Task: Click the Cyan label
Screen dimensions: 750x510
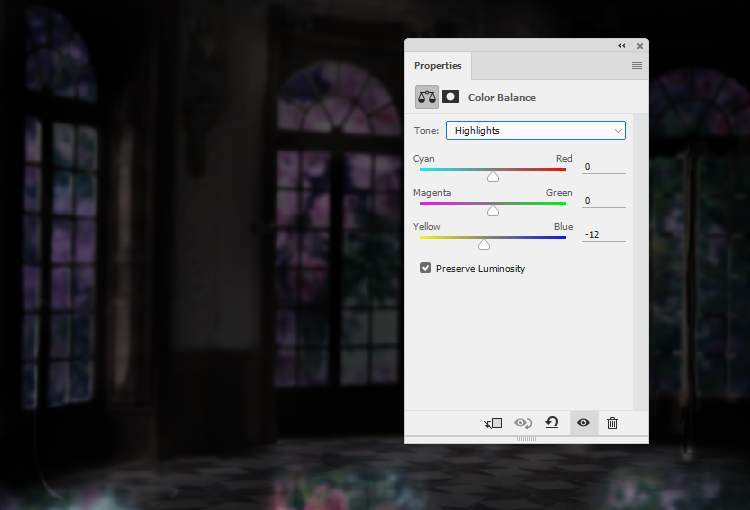Action: point(424,158)
